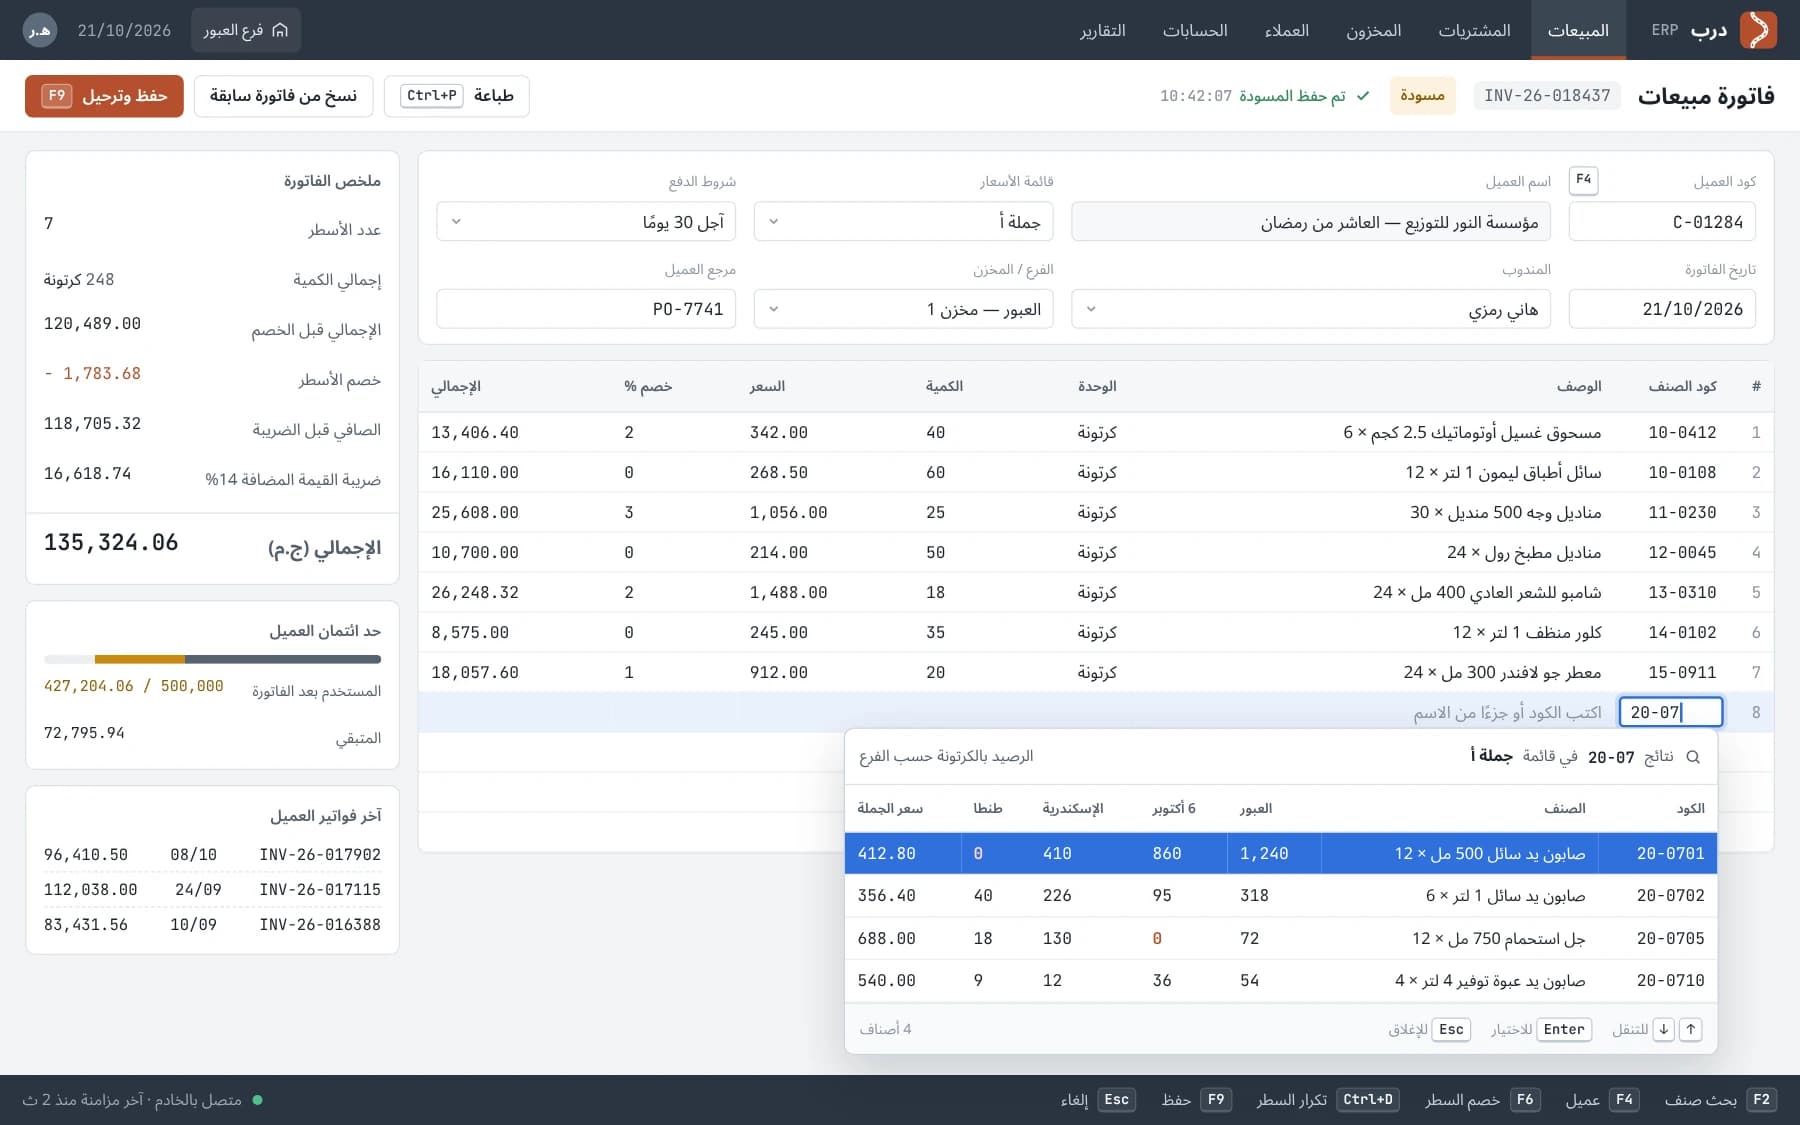Image resolution: width=1800 pixels, height=1125 pixels.
Task: Click the branch home icon in فرع العبور
Action: tap(280, 30)
